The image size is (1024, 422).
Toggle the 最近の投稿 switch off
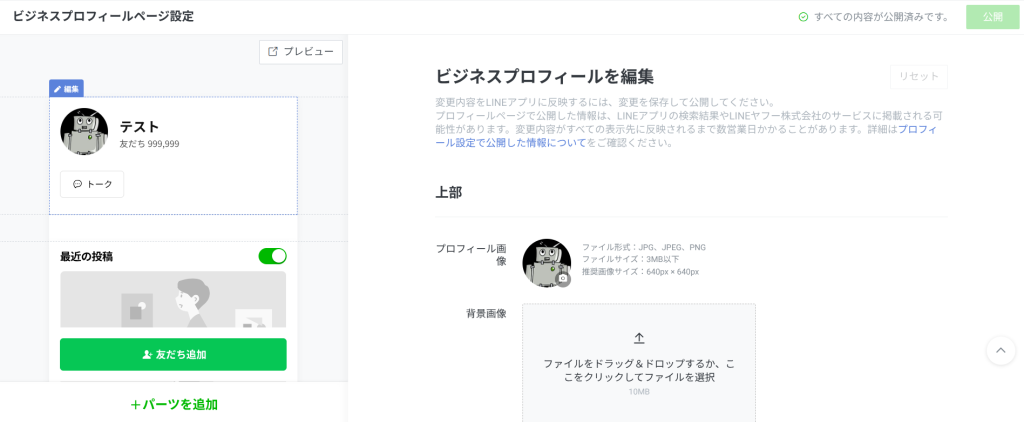(272, 256)
